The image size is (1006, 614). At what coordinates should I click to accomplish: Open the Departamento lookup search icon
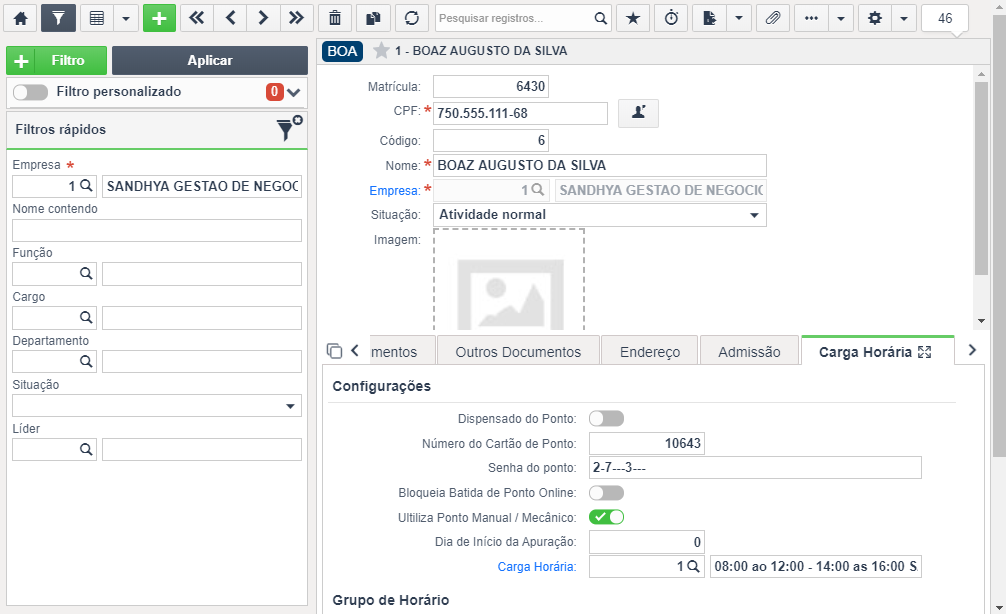86,361
